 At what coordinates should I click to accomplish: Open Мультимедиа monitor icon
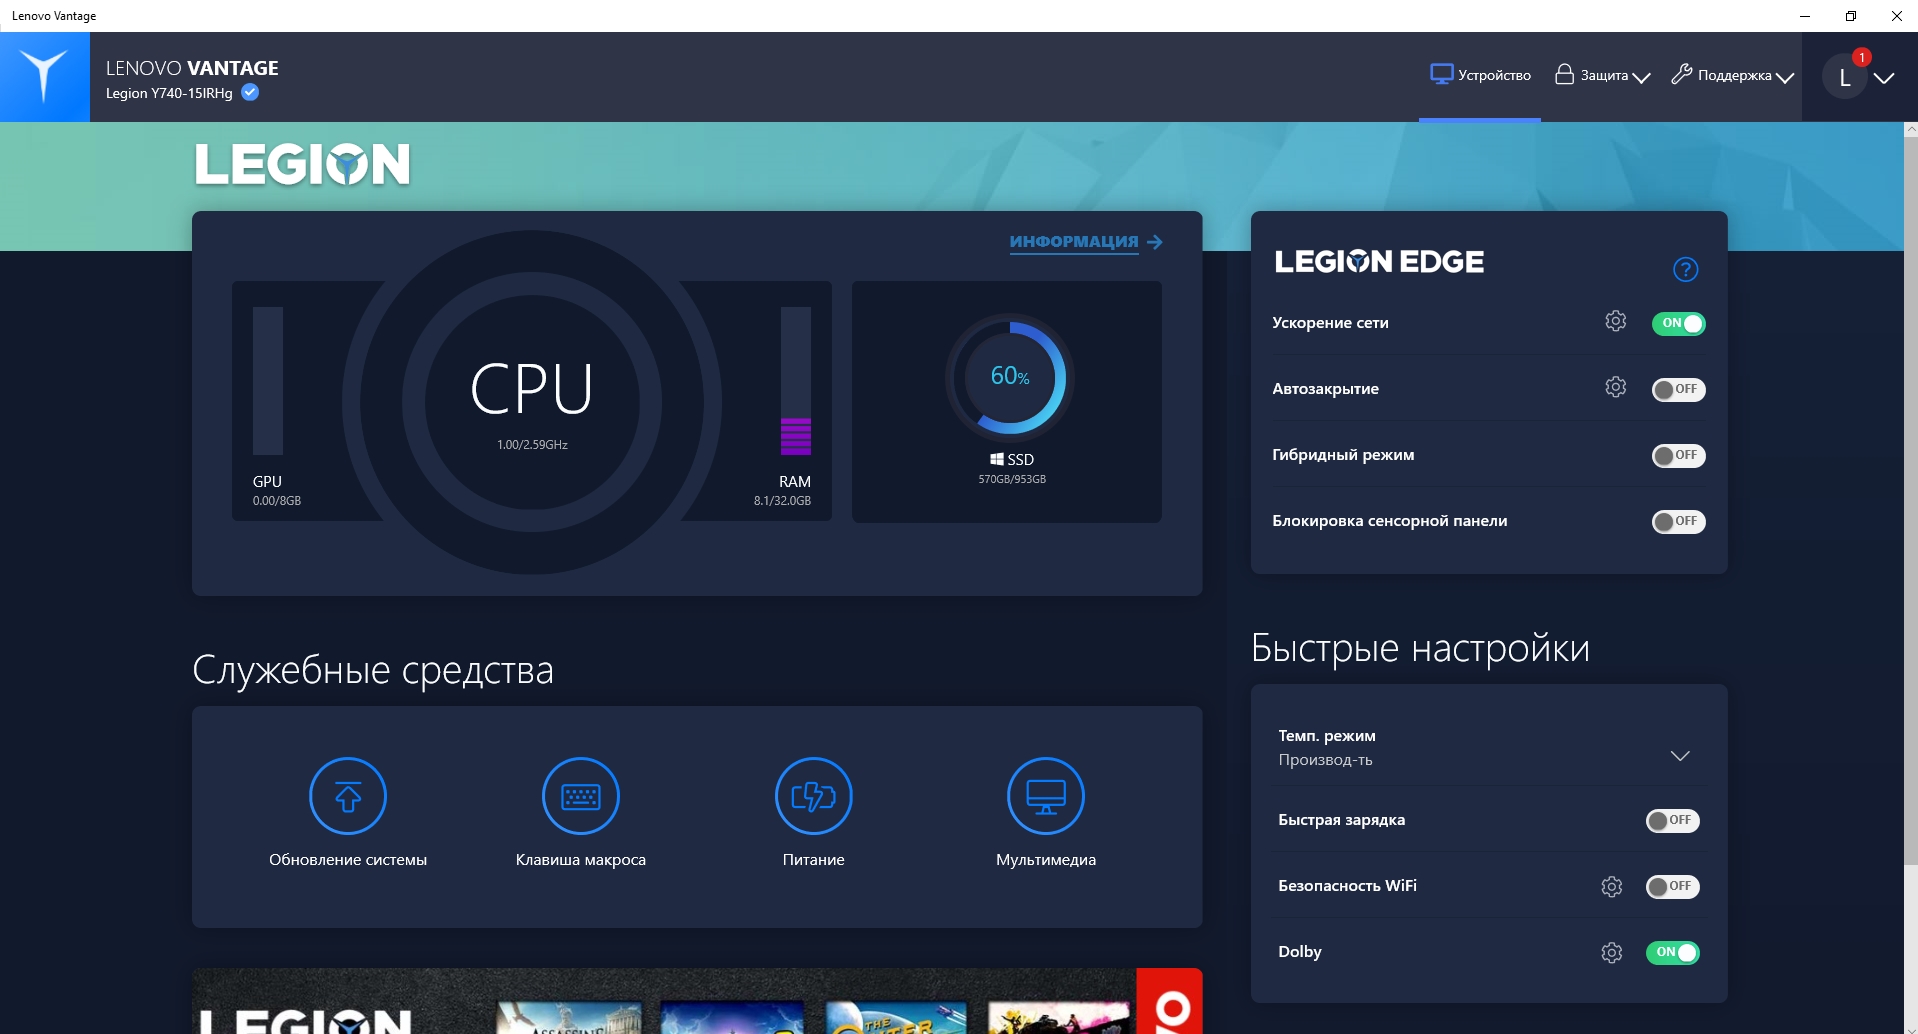click(x=1046, y=796)
